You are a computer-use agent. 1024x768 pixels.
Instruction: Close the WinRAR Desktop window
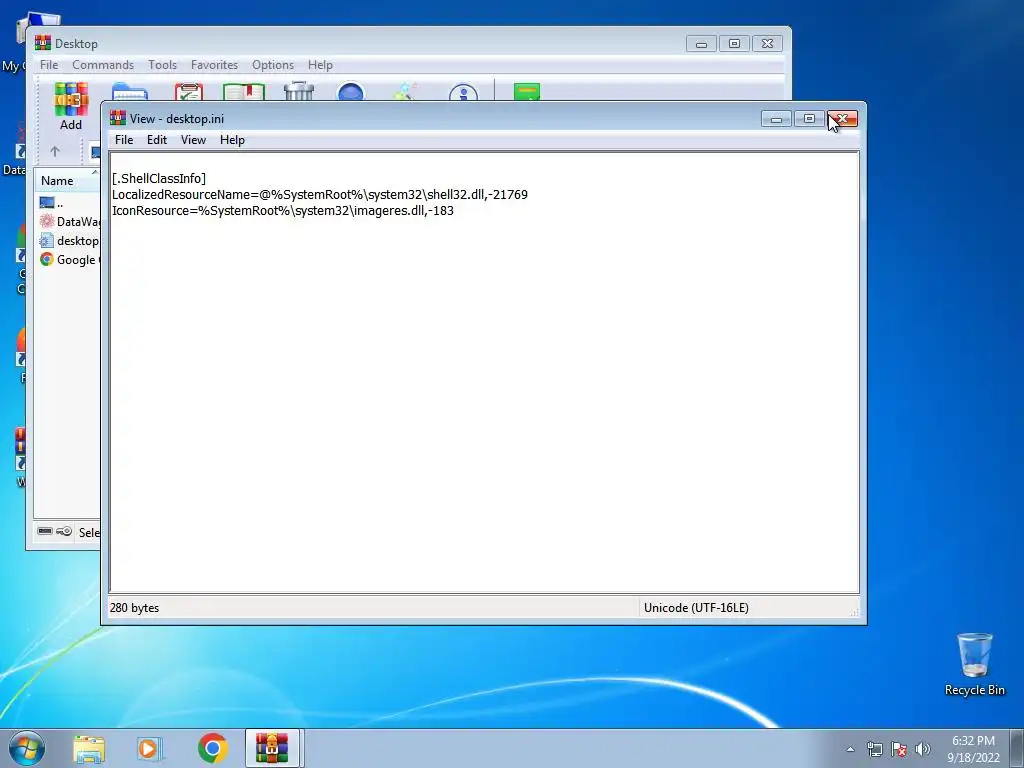click(x=767, y=44)
